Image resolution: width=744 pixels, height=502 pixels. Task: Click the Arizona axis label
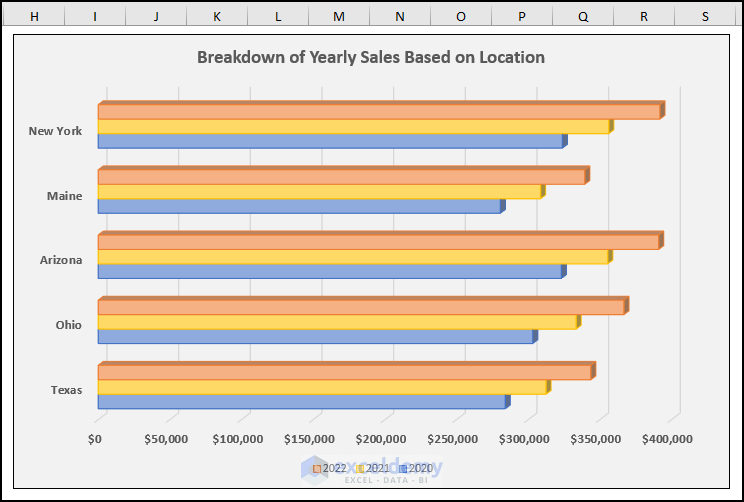(x=61, y=260)
